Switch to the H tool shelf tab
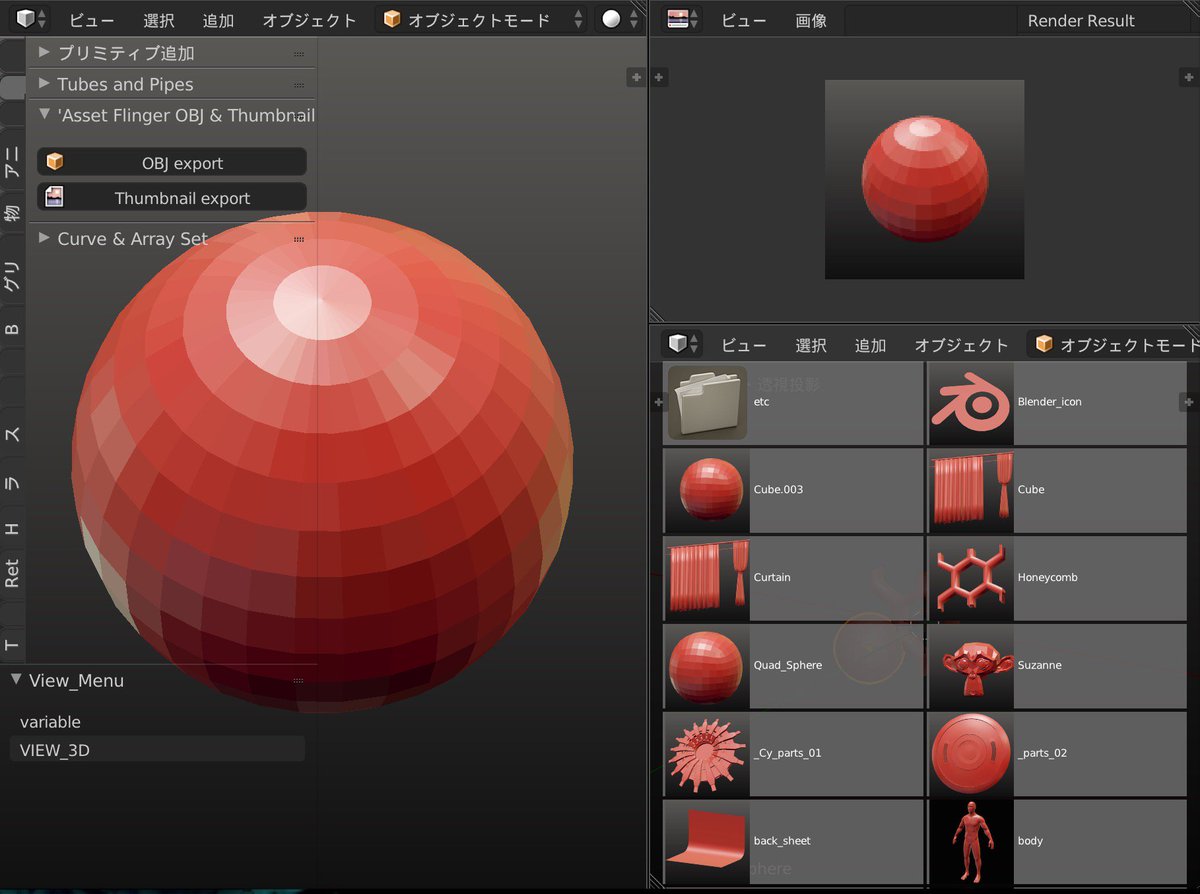The height and width of the screenshot is (894, 1200). (12, 527)
